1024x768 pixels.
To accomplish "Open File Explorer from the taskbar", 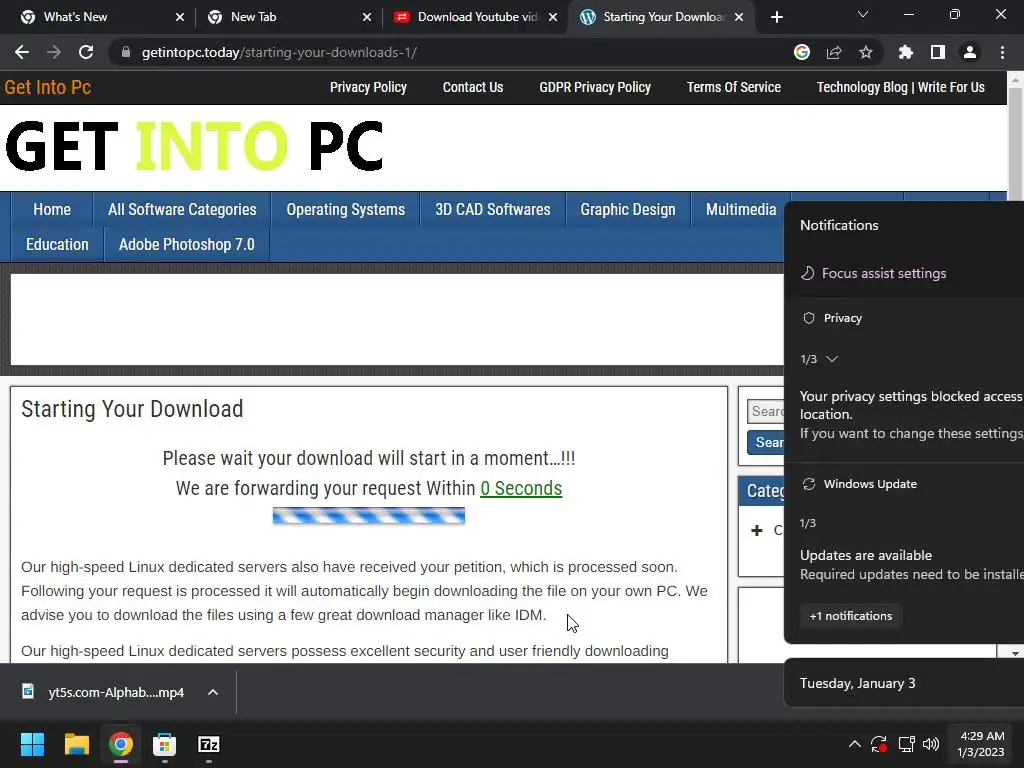I will pyautogui.click(x=76, y=744).
